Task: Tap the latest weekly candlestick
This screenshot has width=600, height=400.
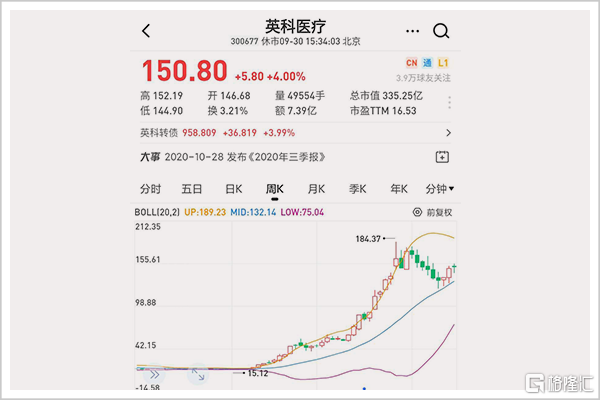Action: click(x=454, y=268)
